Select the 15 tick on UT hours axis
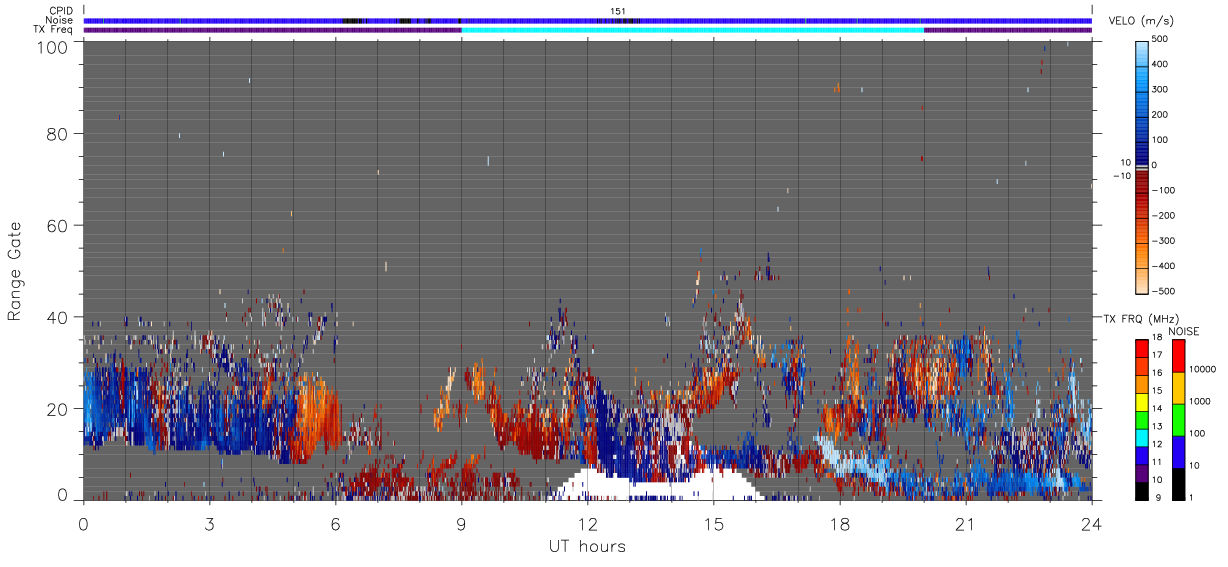The height and width of the screenshot is (567, 1228). pyautogui.click(x=713, y=523)
